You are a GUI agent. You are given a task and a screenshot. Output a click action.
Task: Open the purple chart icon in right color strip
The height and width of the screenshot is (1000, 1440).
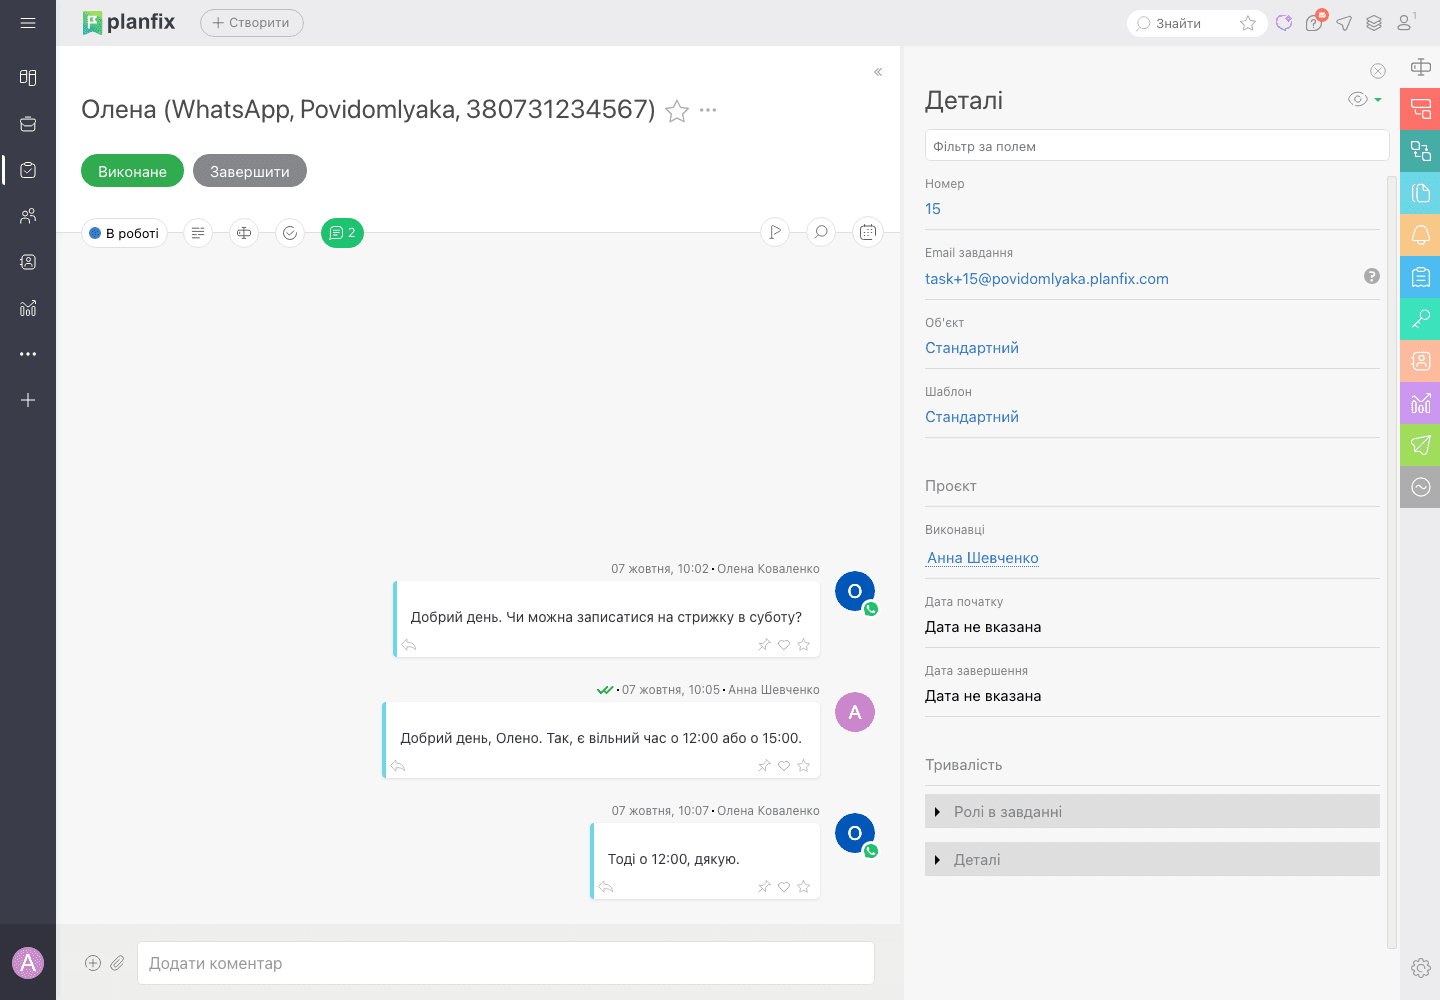click(x=1420, y=403)
